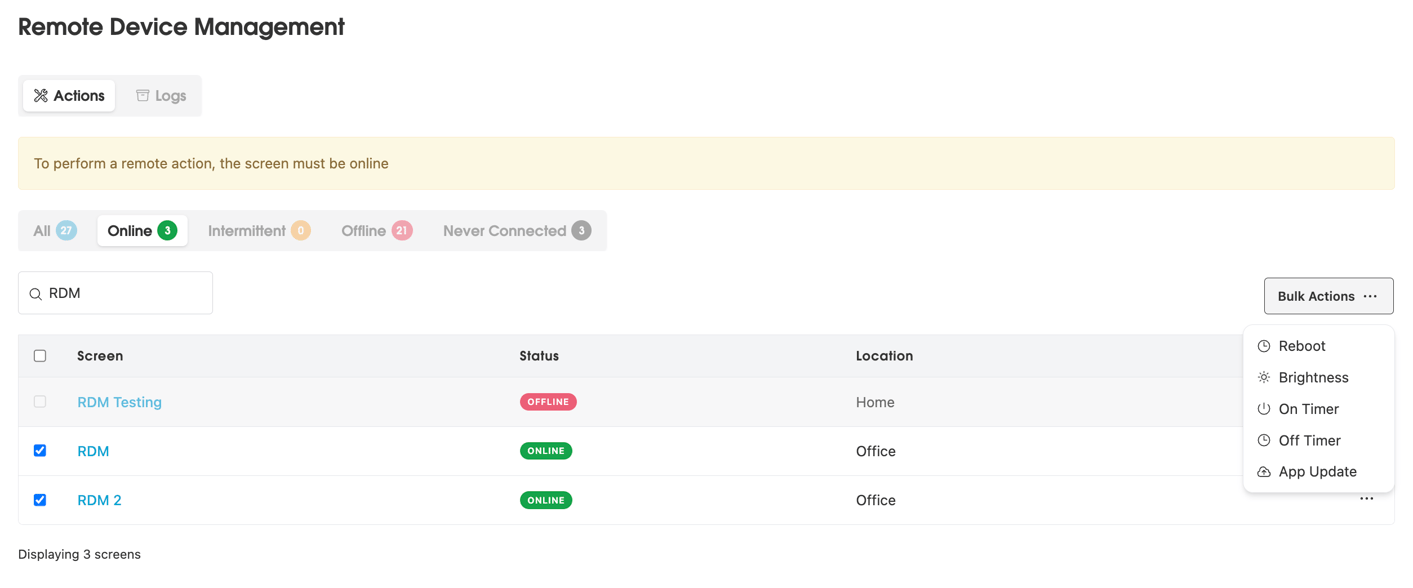The image size is (1413, 588).
Task: Click the Logs icon next to Actions
Action: click(144, 95)
